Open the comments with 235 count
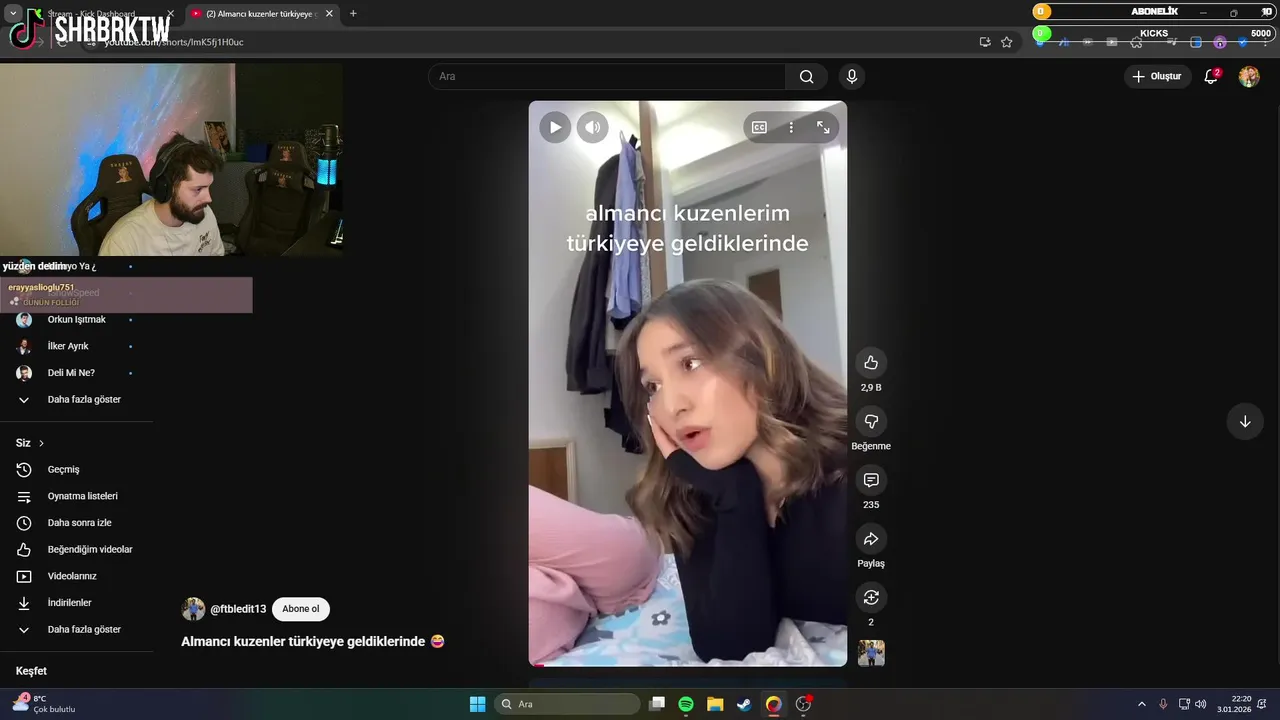 871,480
